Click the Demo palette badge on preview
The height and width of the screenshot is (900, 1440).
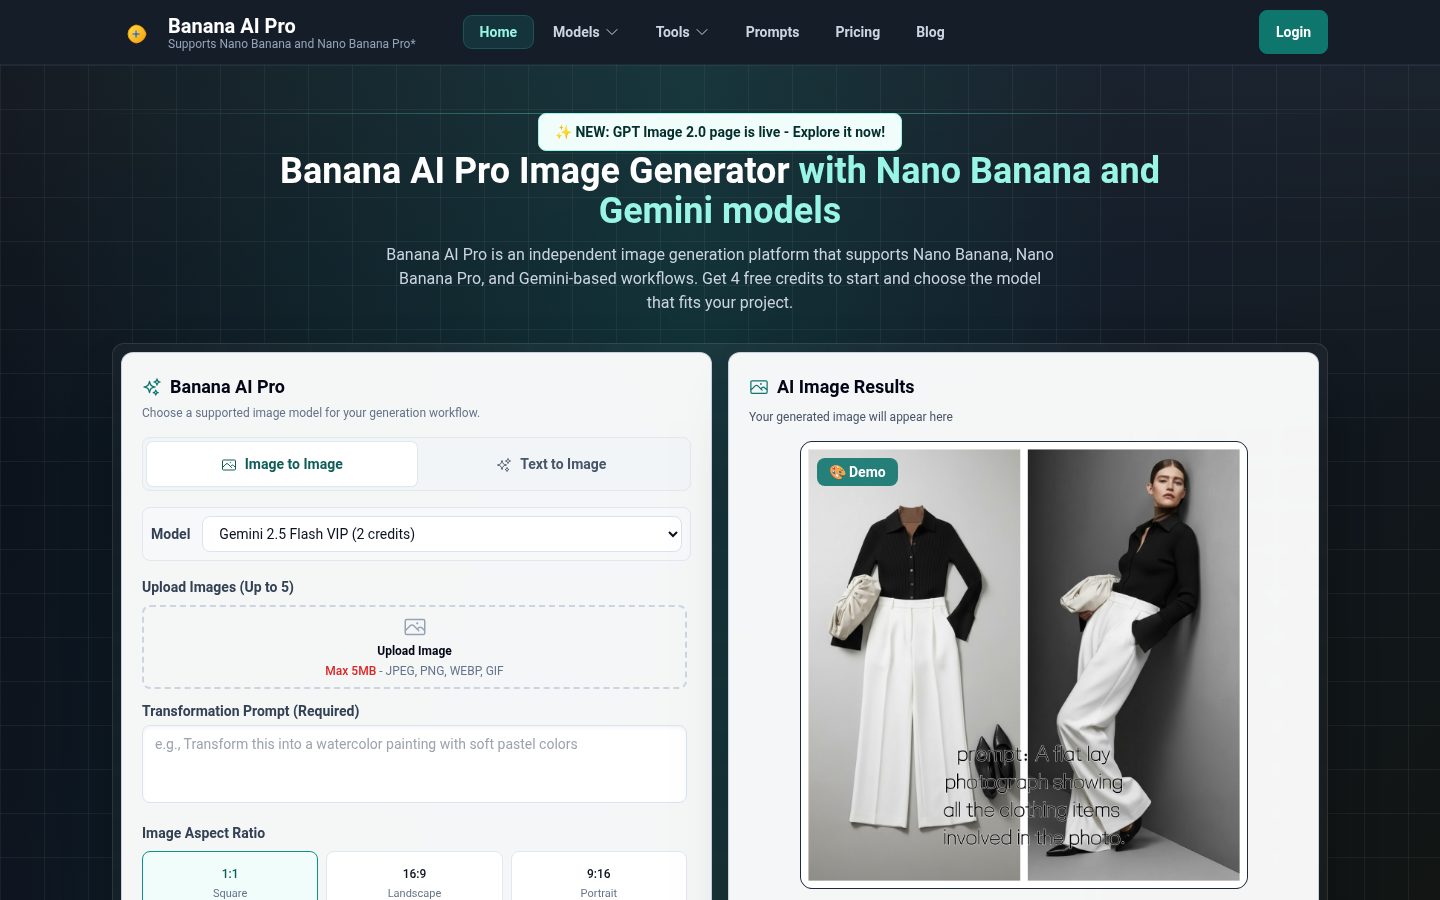pyautogui.click(x=857, y=472)
